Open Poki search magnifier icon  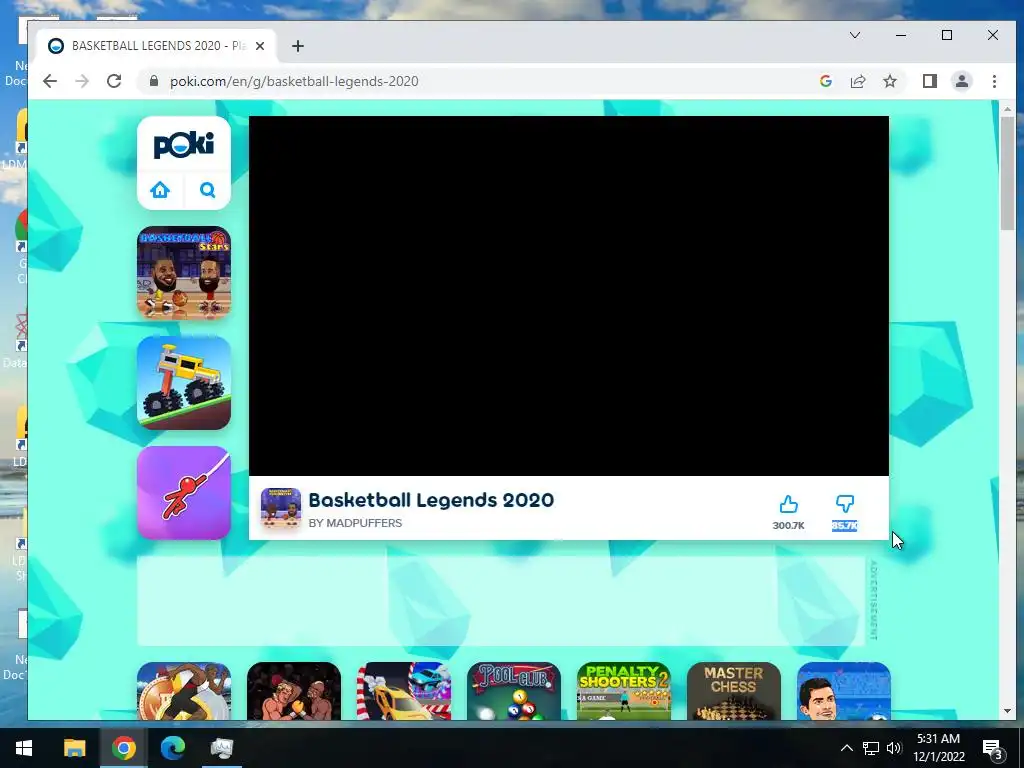coord(208,190)
